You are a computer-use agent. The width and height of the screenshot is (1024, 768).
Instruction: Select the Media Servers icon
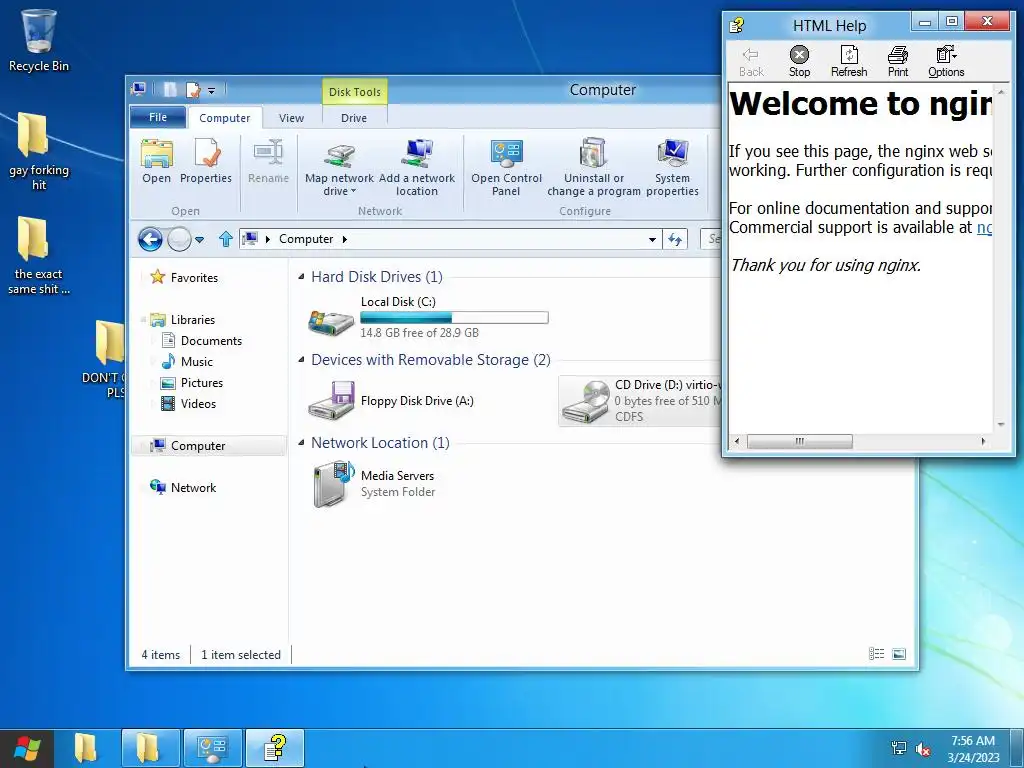point(334,484)
